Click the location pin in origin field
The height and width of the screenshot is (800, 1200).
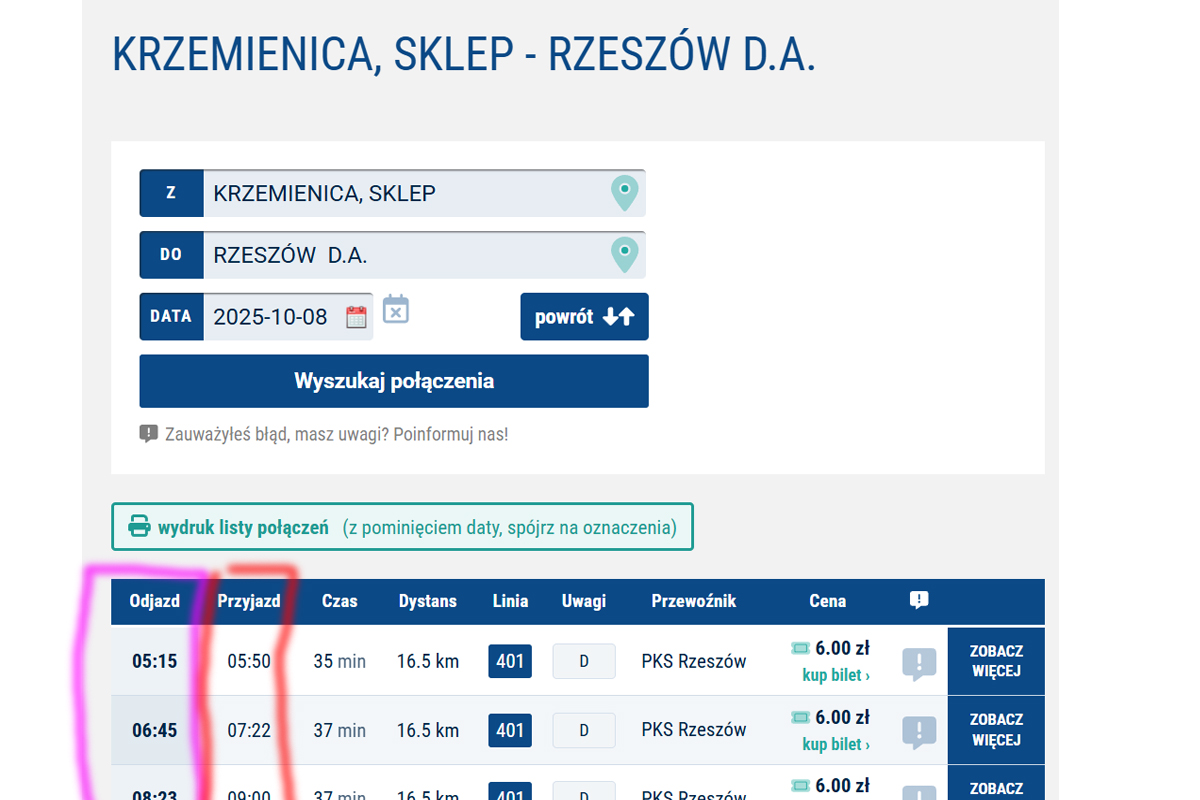click(x=624, y=192)
